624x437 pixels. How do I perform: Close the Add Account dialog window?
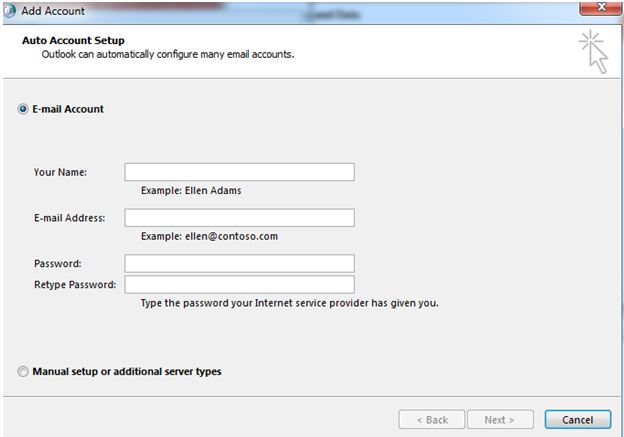601,8
